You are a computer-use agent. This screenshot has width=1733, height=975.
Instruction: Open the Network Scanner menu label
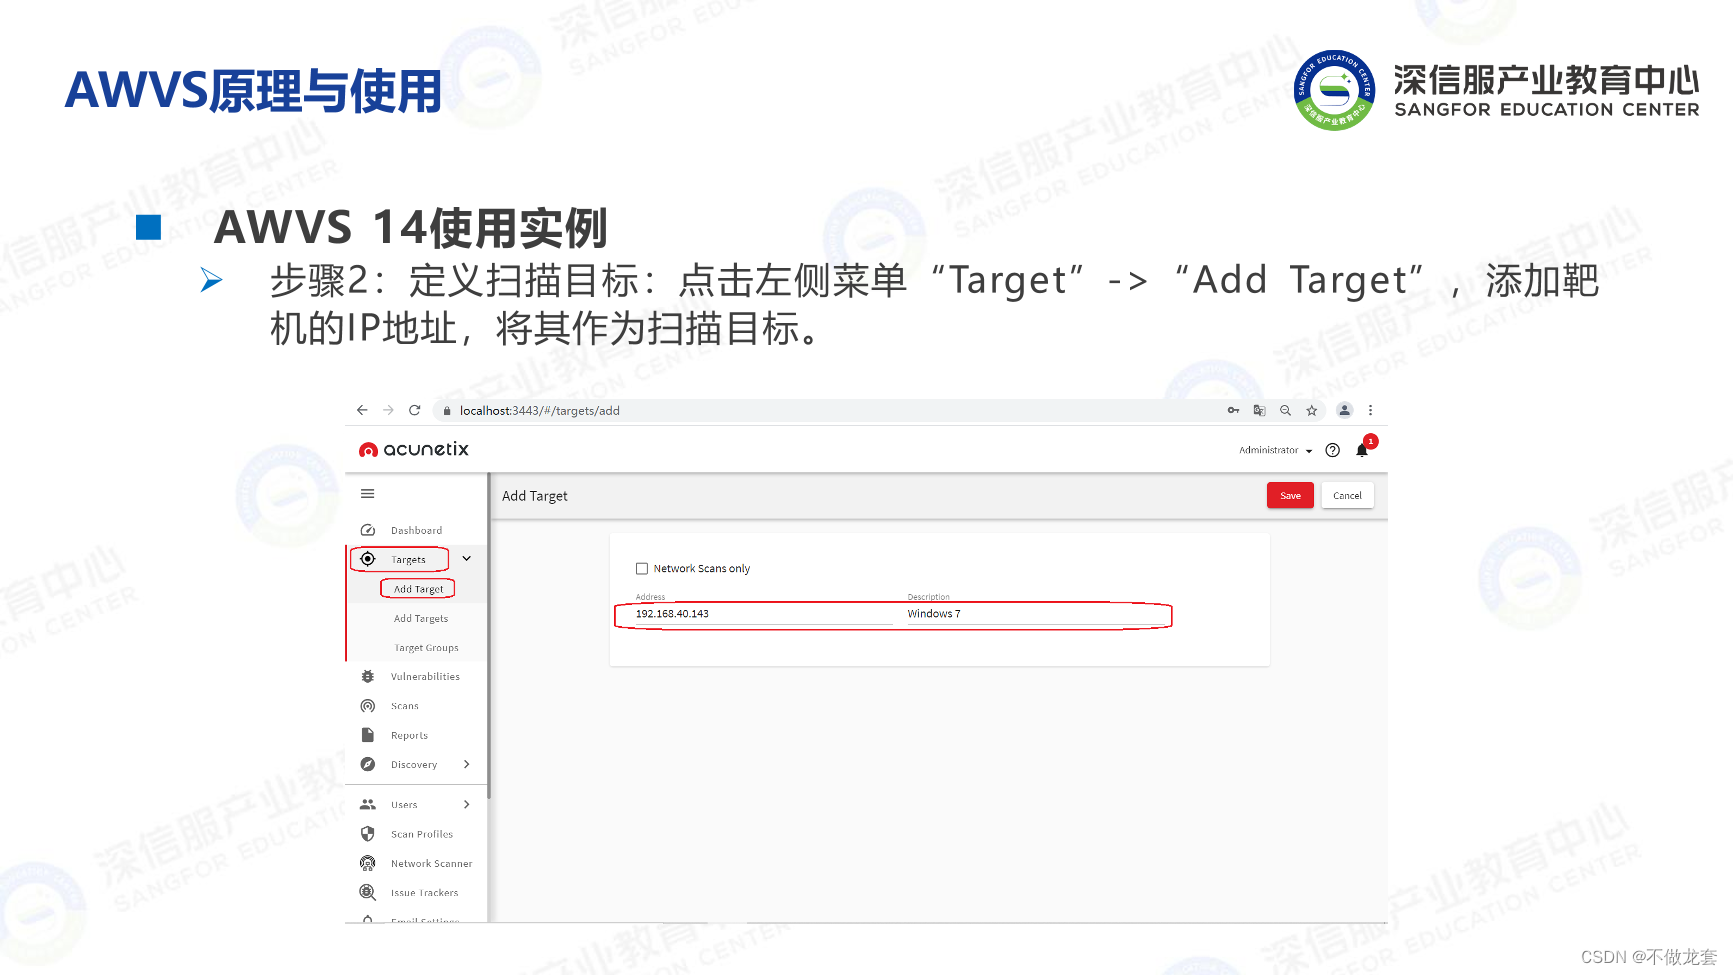pos(431,864)
